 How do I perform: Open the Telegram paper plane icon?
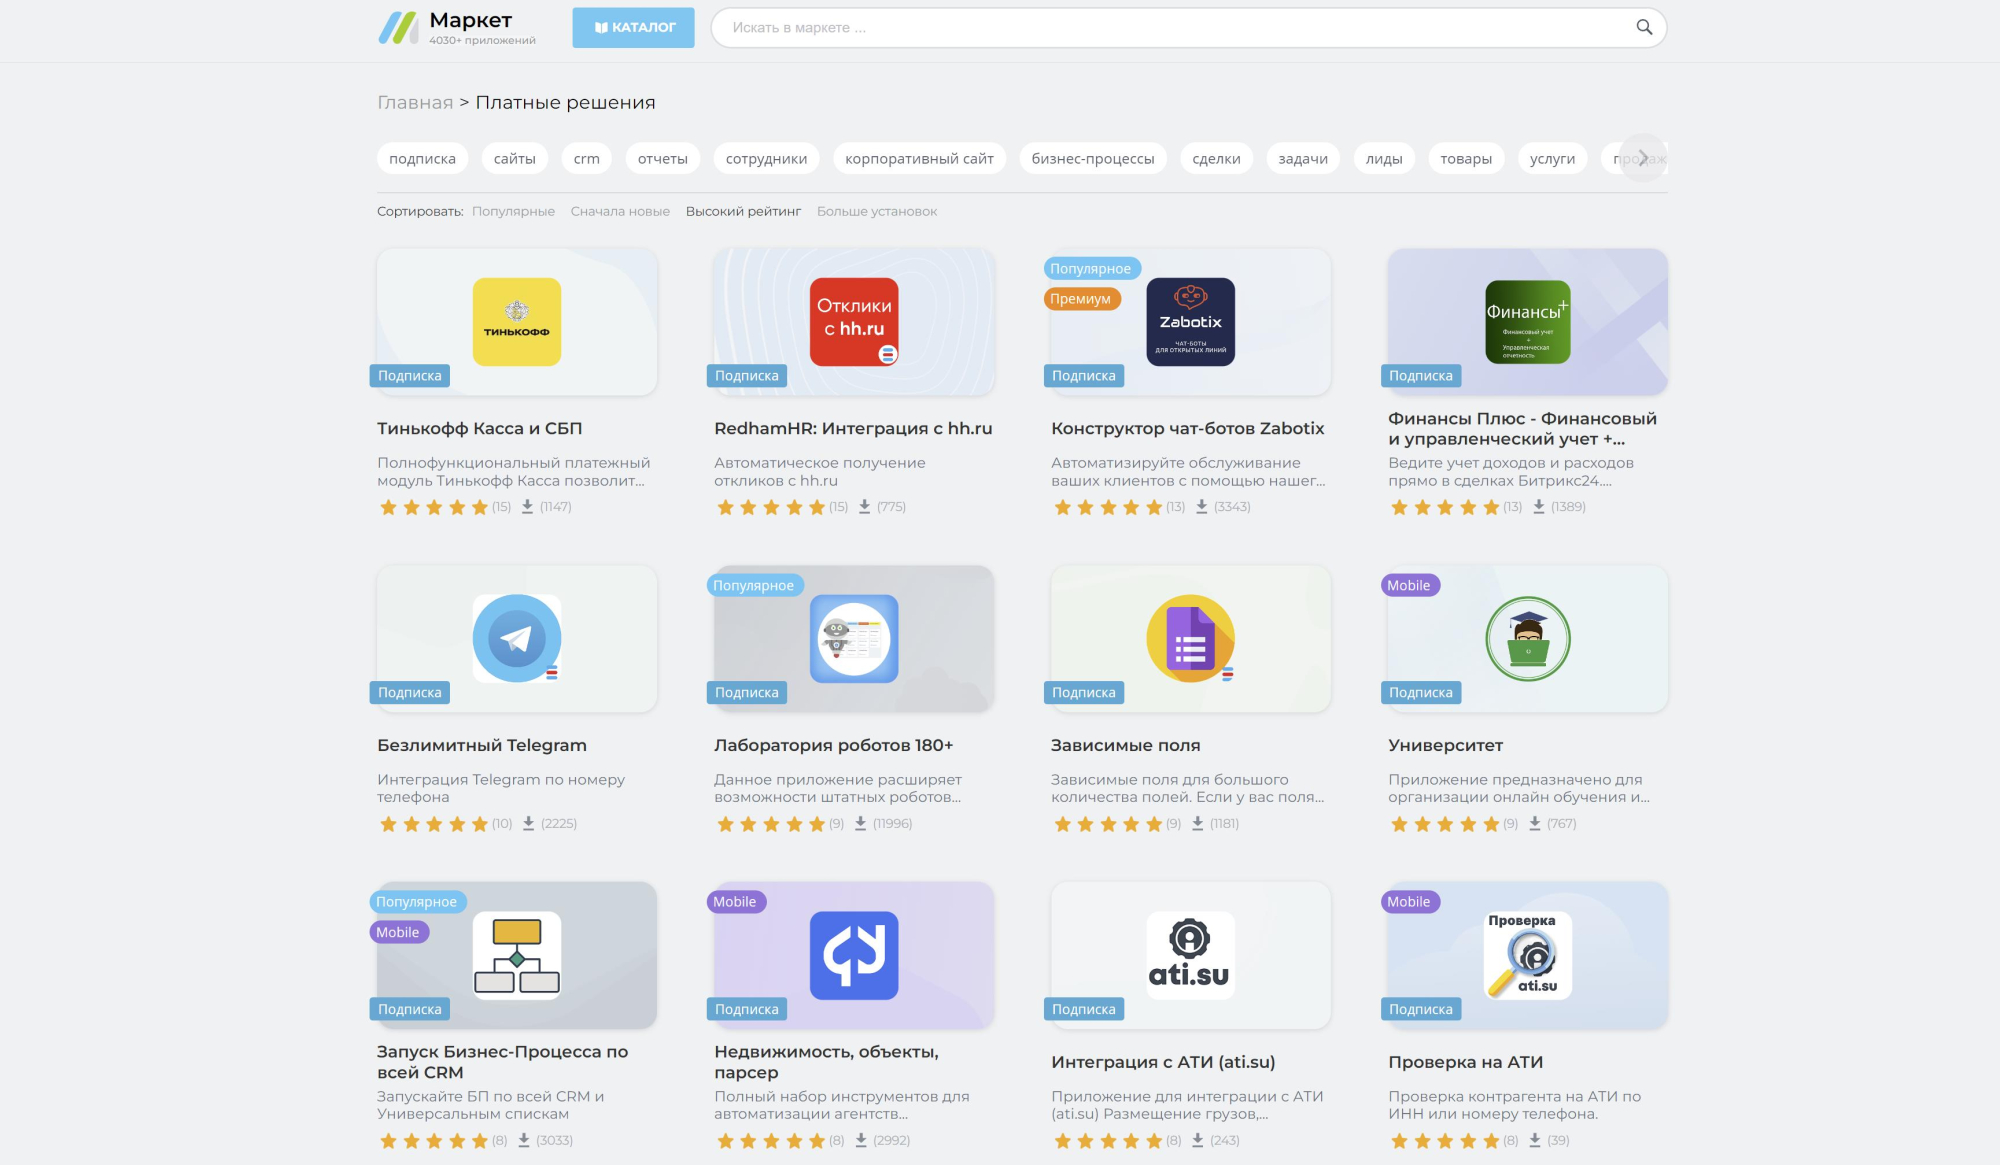pyautogui.click(x=517, y=639)
